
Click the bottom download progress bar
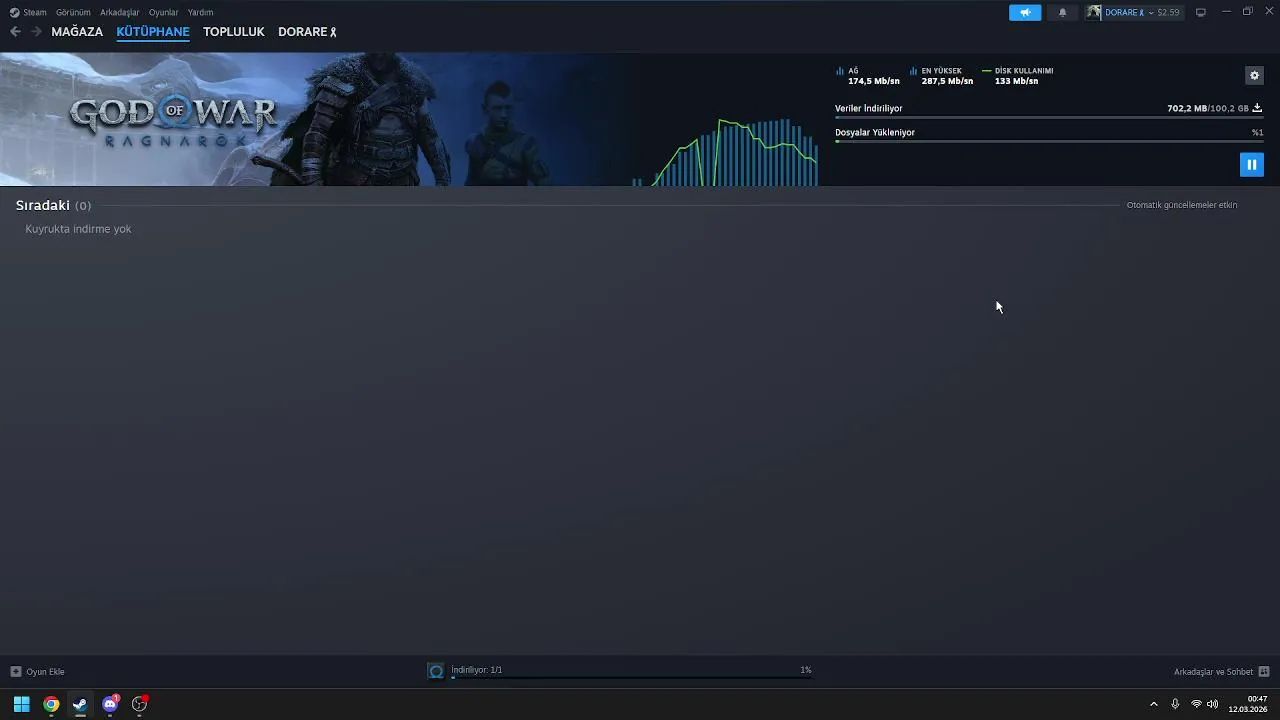point(631,678)
